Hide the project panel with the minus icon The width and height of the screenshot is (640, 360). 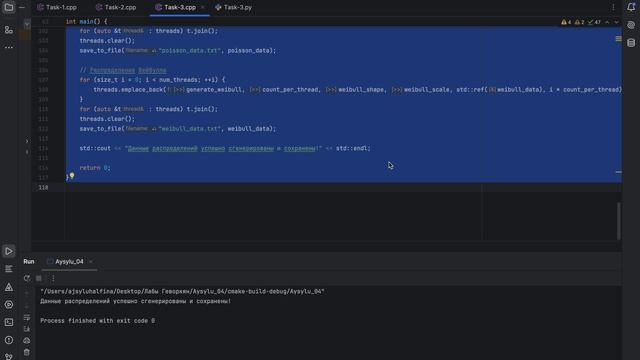point(22,7)
